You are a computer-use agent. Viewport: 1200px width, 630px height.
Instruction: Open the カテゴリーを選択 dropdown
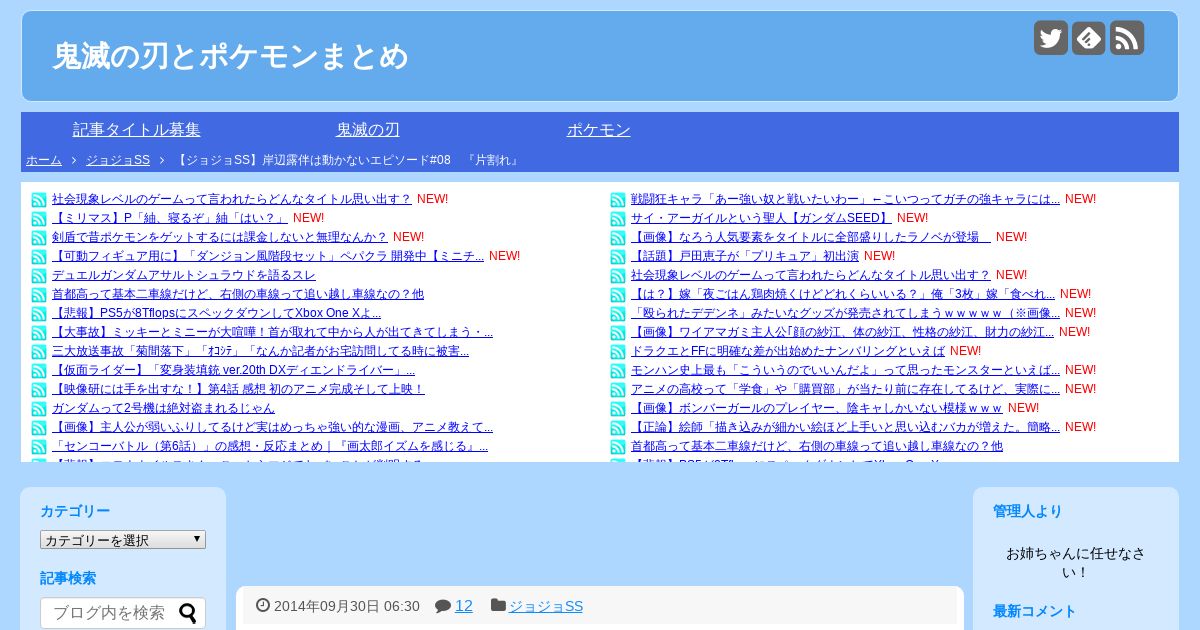(123, 539)
